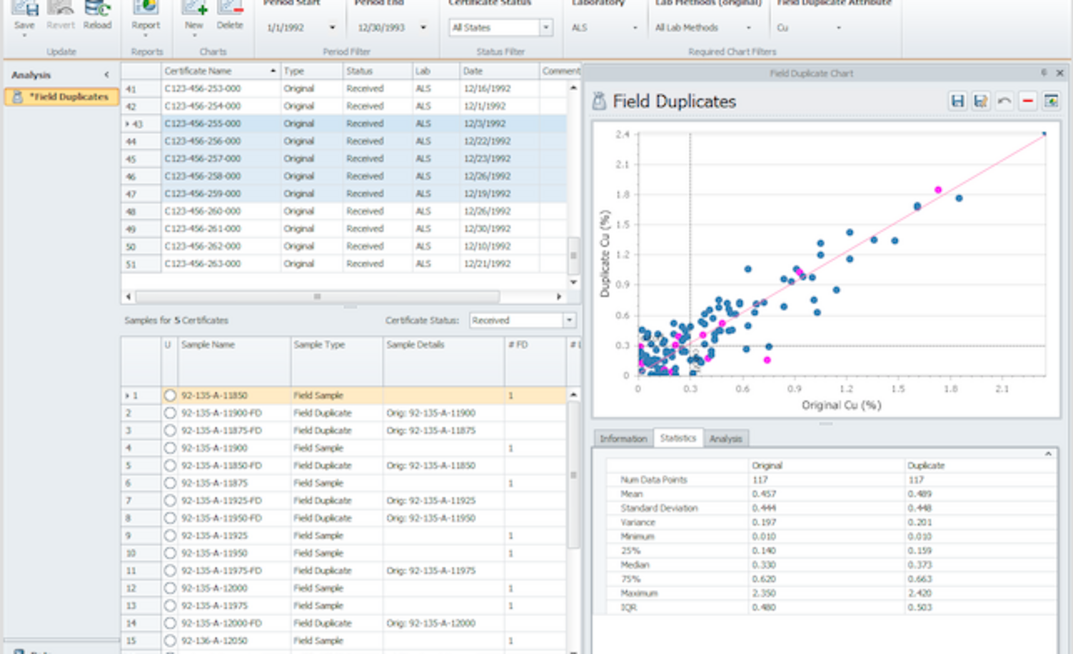
Task: Click the save icon in the chart header
Action: (x=957, y=101)
